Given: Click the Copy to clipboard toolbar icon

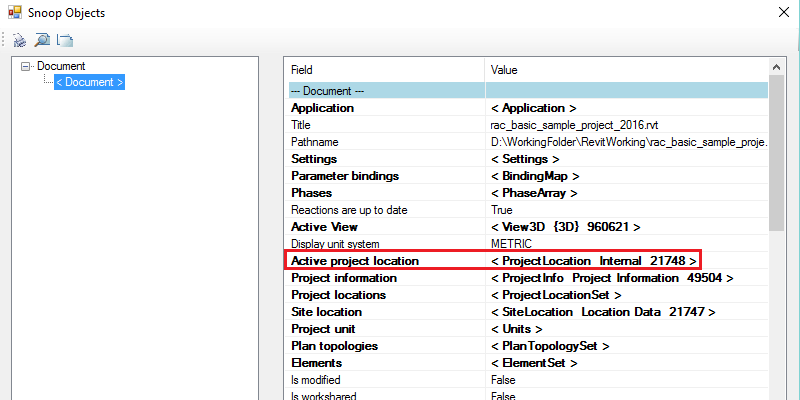Looking at the screenshot, I should coord(65,40).
